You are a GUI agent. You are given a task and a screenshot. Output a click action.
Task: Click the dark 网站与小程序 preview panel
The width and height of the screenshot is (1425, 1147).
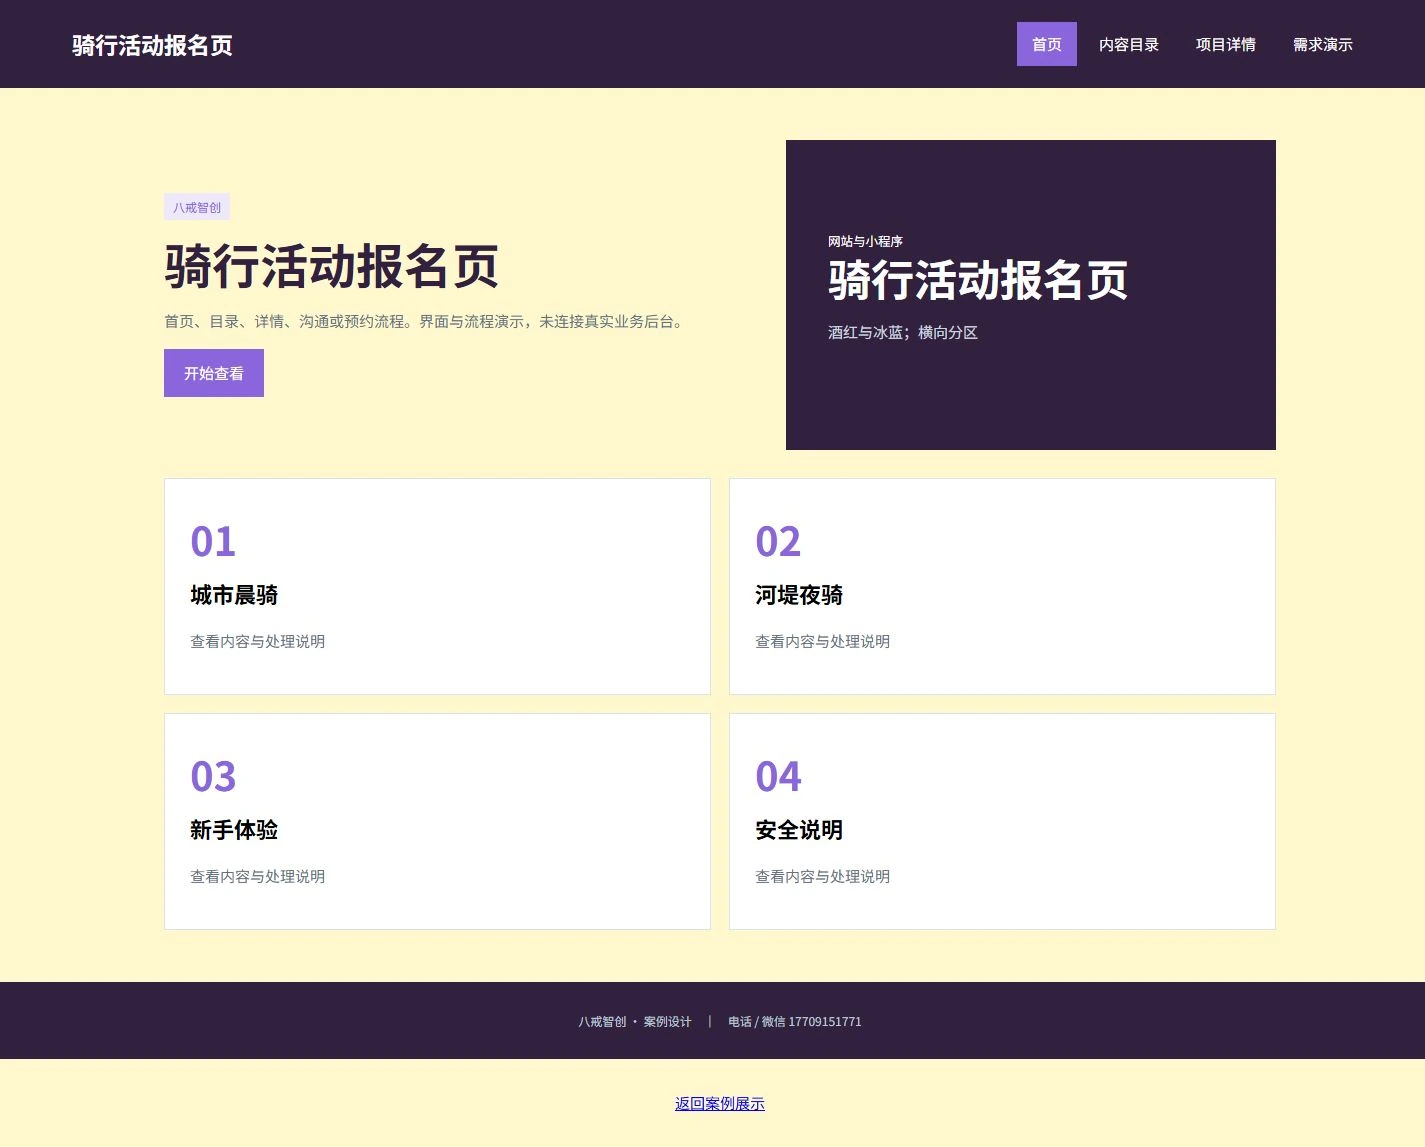1031,295
